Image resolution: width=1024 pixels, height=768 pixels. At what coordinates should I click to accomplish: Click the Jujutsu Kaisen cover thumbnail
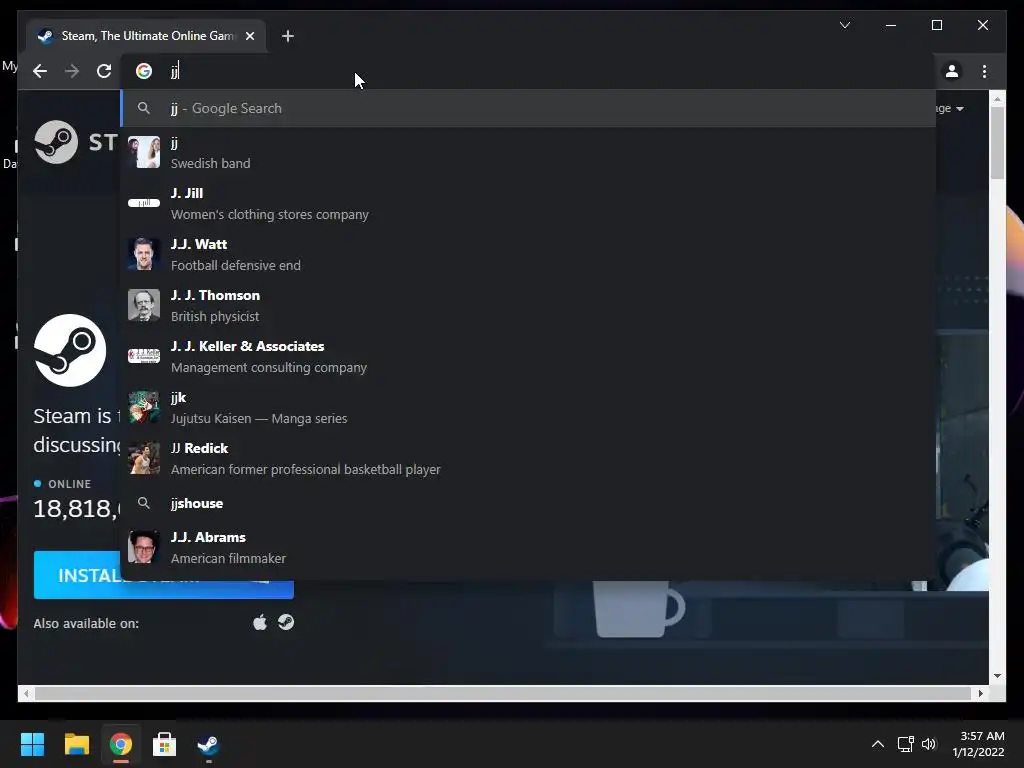coord(144,408)
